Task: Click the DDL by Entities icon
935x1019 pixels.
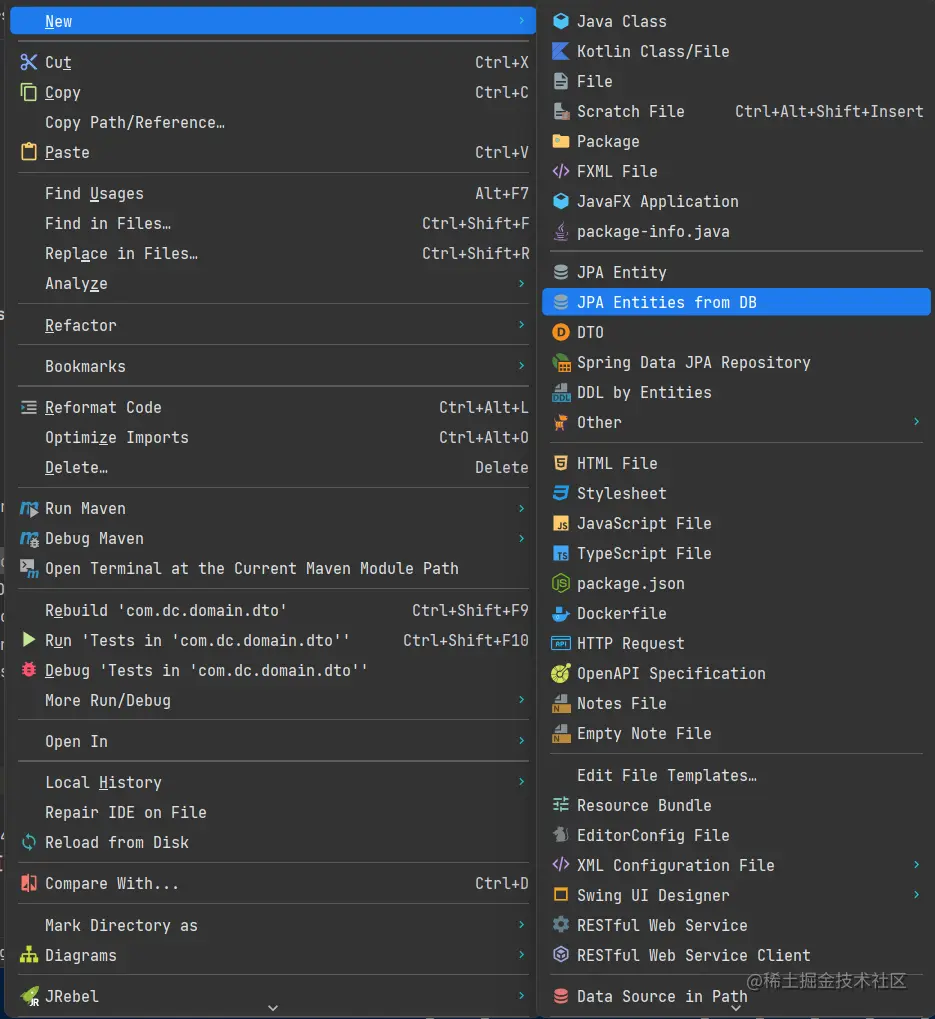Action: coord(561,393)
